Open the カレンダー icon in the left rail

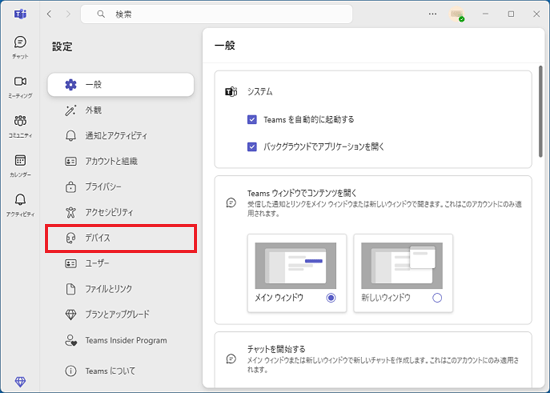(x=20, y=160)
